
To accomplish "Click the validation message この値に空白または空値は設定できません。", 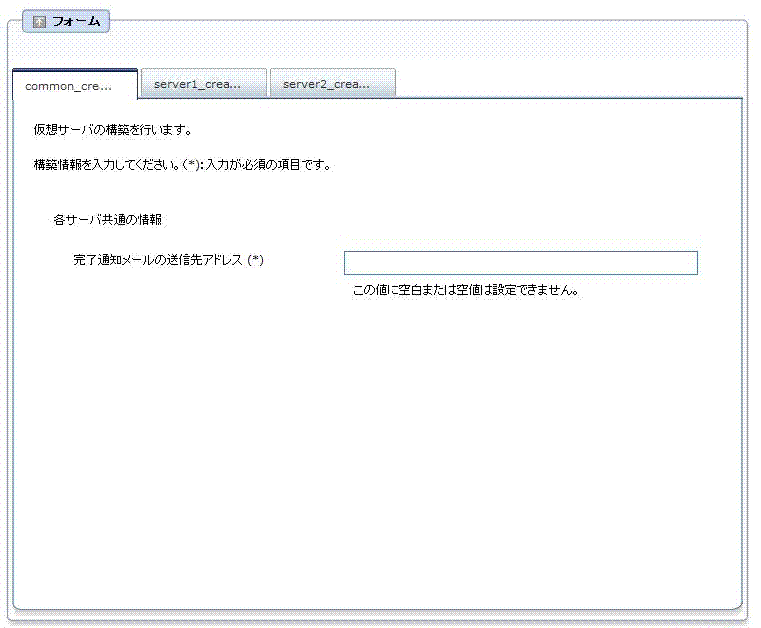I will (466, 290).
